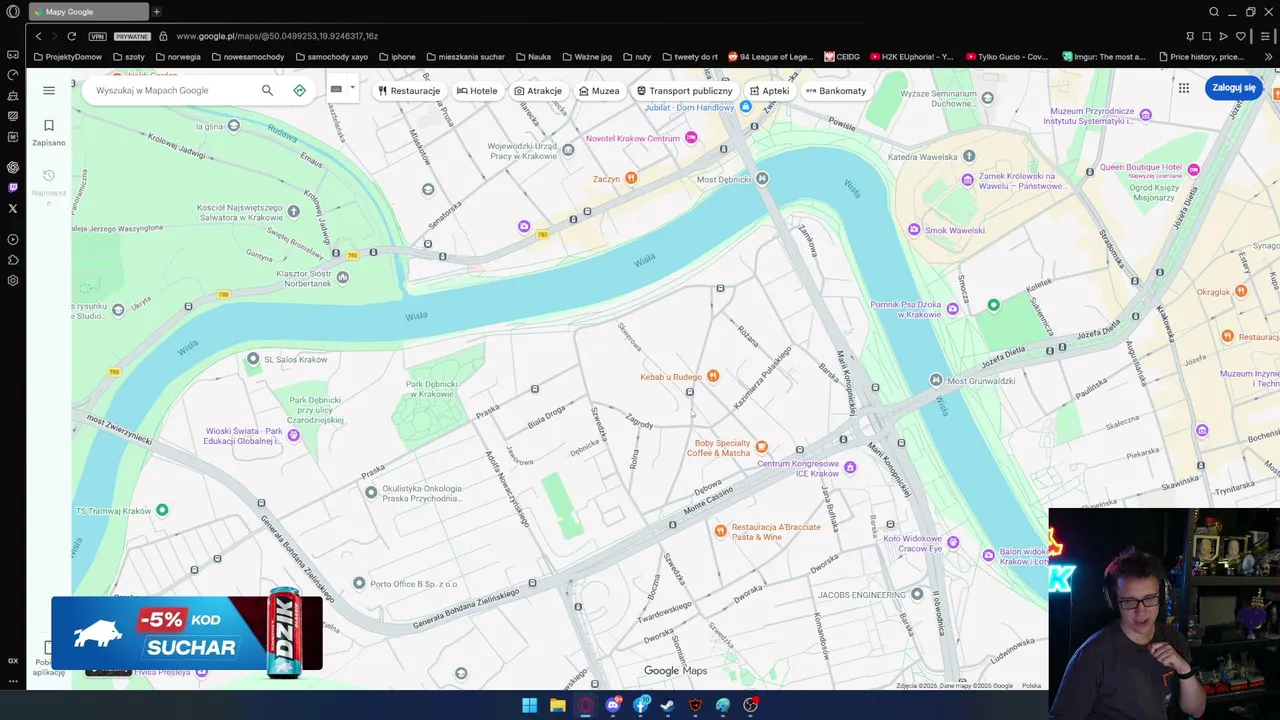The image size is (1280, 720).
Task: Reload the page in the browser
Action: coord(72,36)
